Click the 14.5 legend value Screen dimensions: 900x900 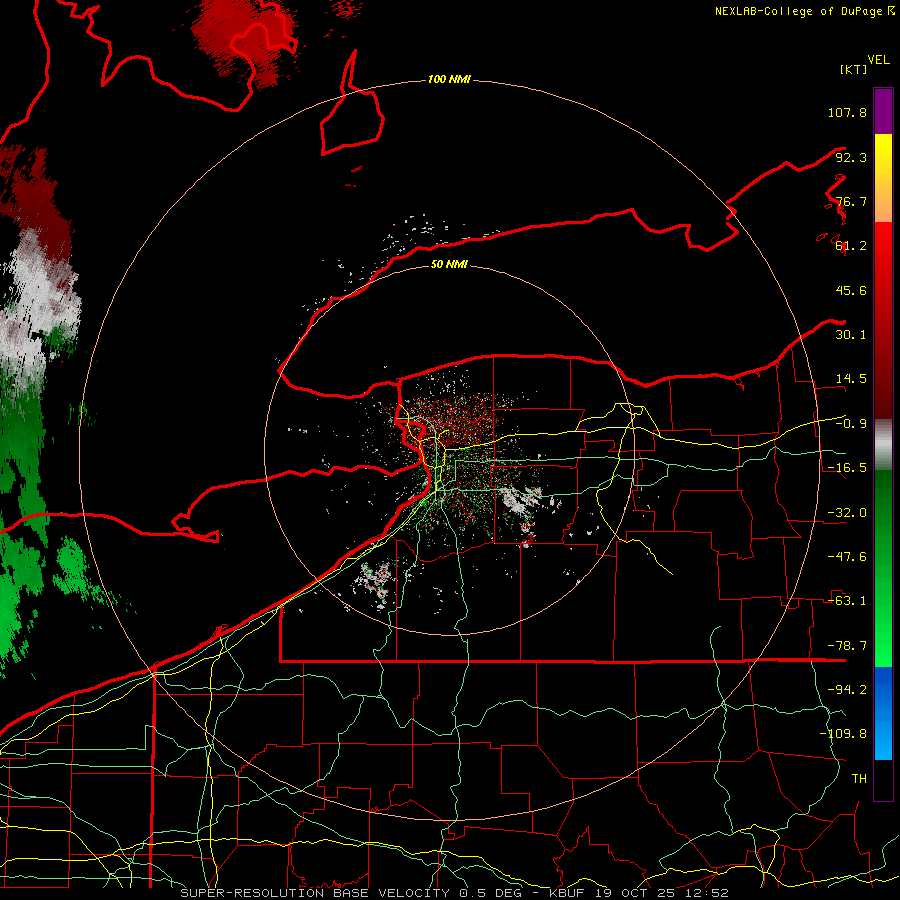point(851,379)
